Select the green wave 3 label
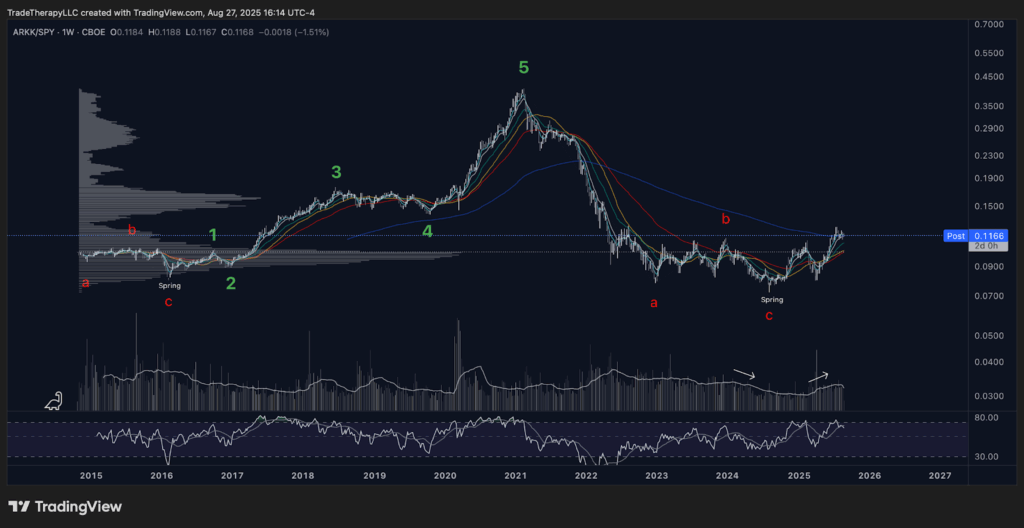Screen dimensions: 1024x528 [x=337, y=172]
